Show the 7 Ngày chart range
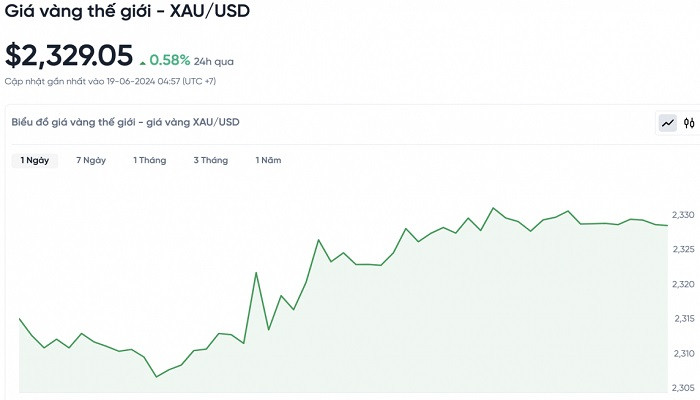Viewport: 700px width, 400px height. 91,160
